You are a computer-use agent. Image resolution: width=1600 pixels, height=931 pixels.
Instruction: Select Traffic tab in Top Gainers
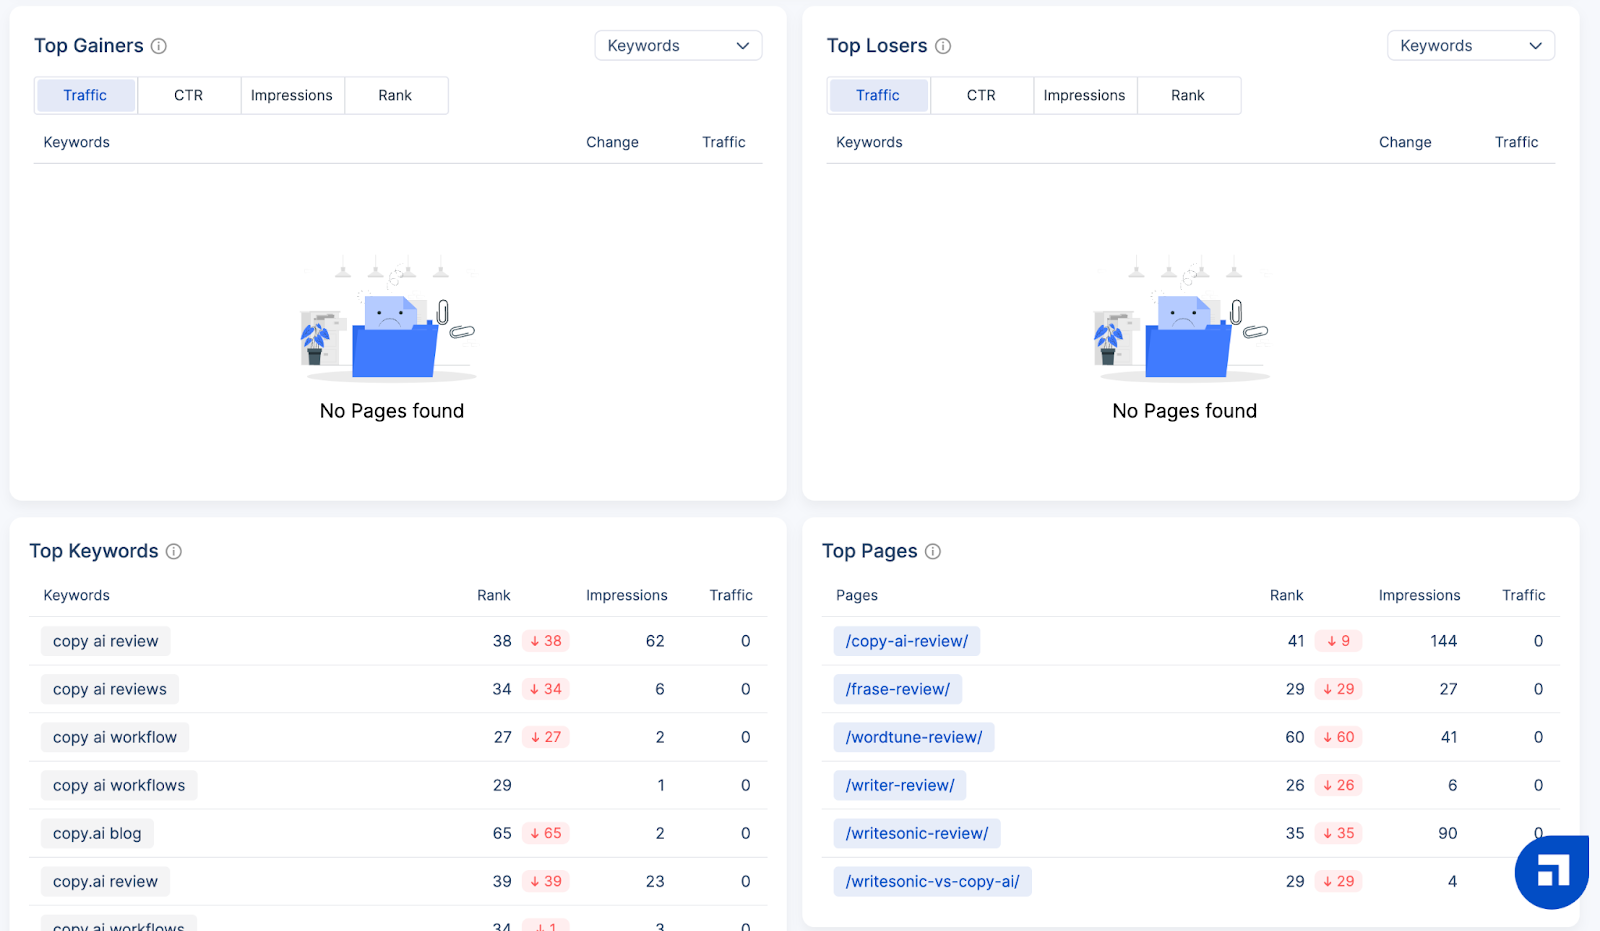coord(85,95)
